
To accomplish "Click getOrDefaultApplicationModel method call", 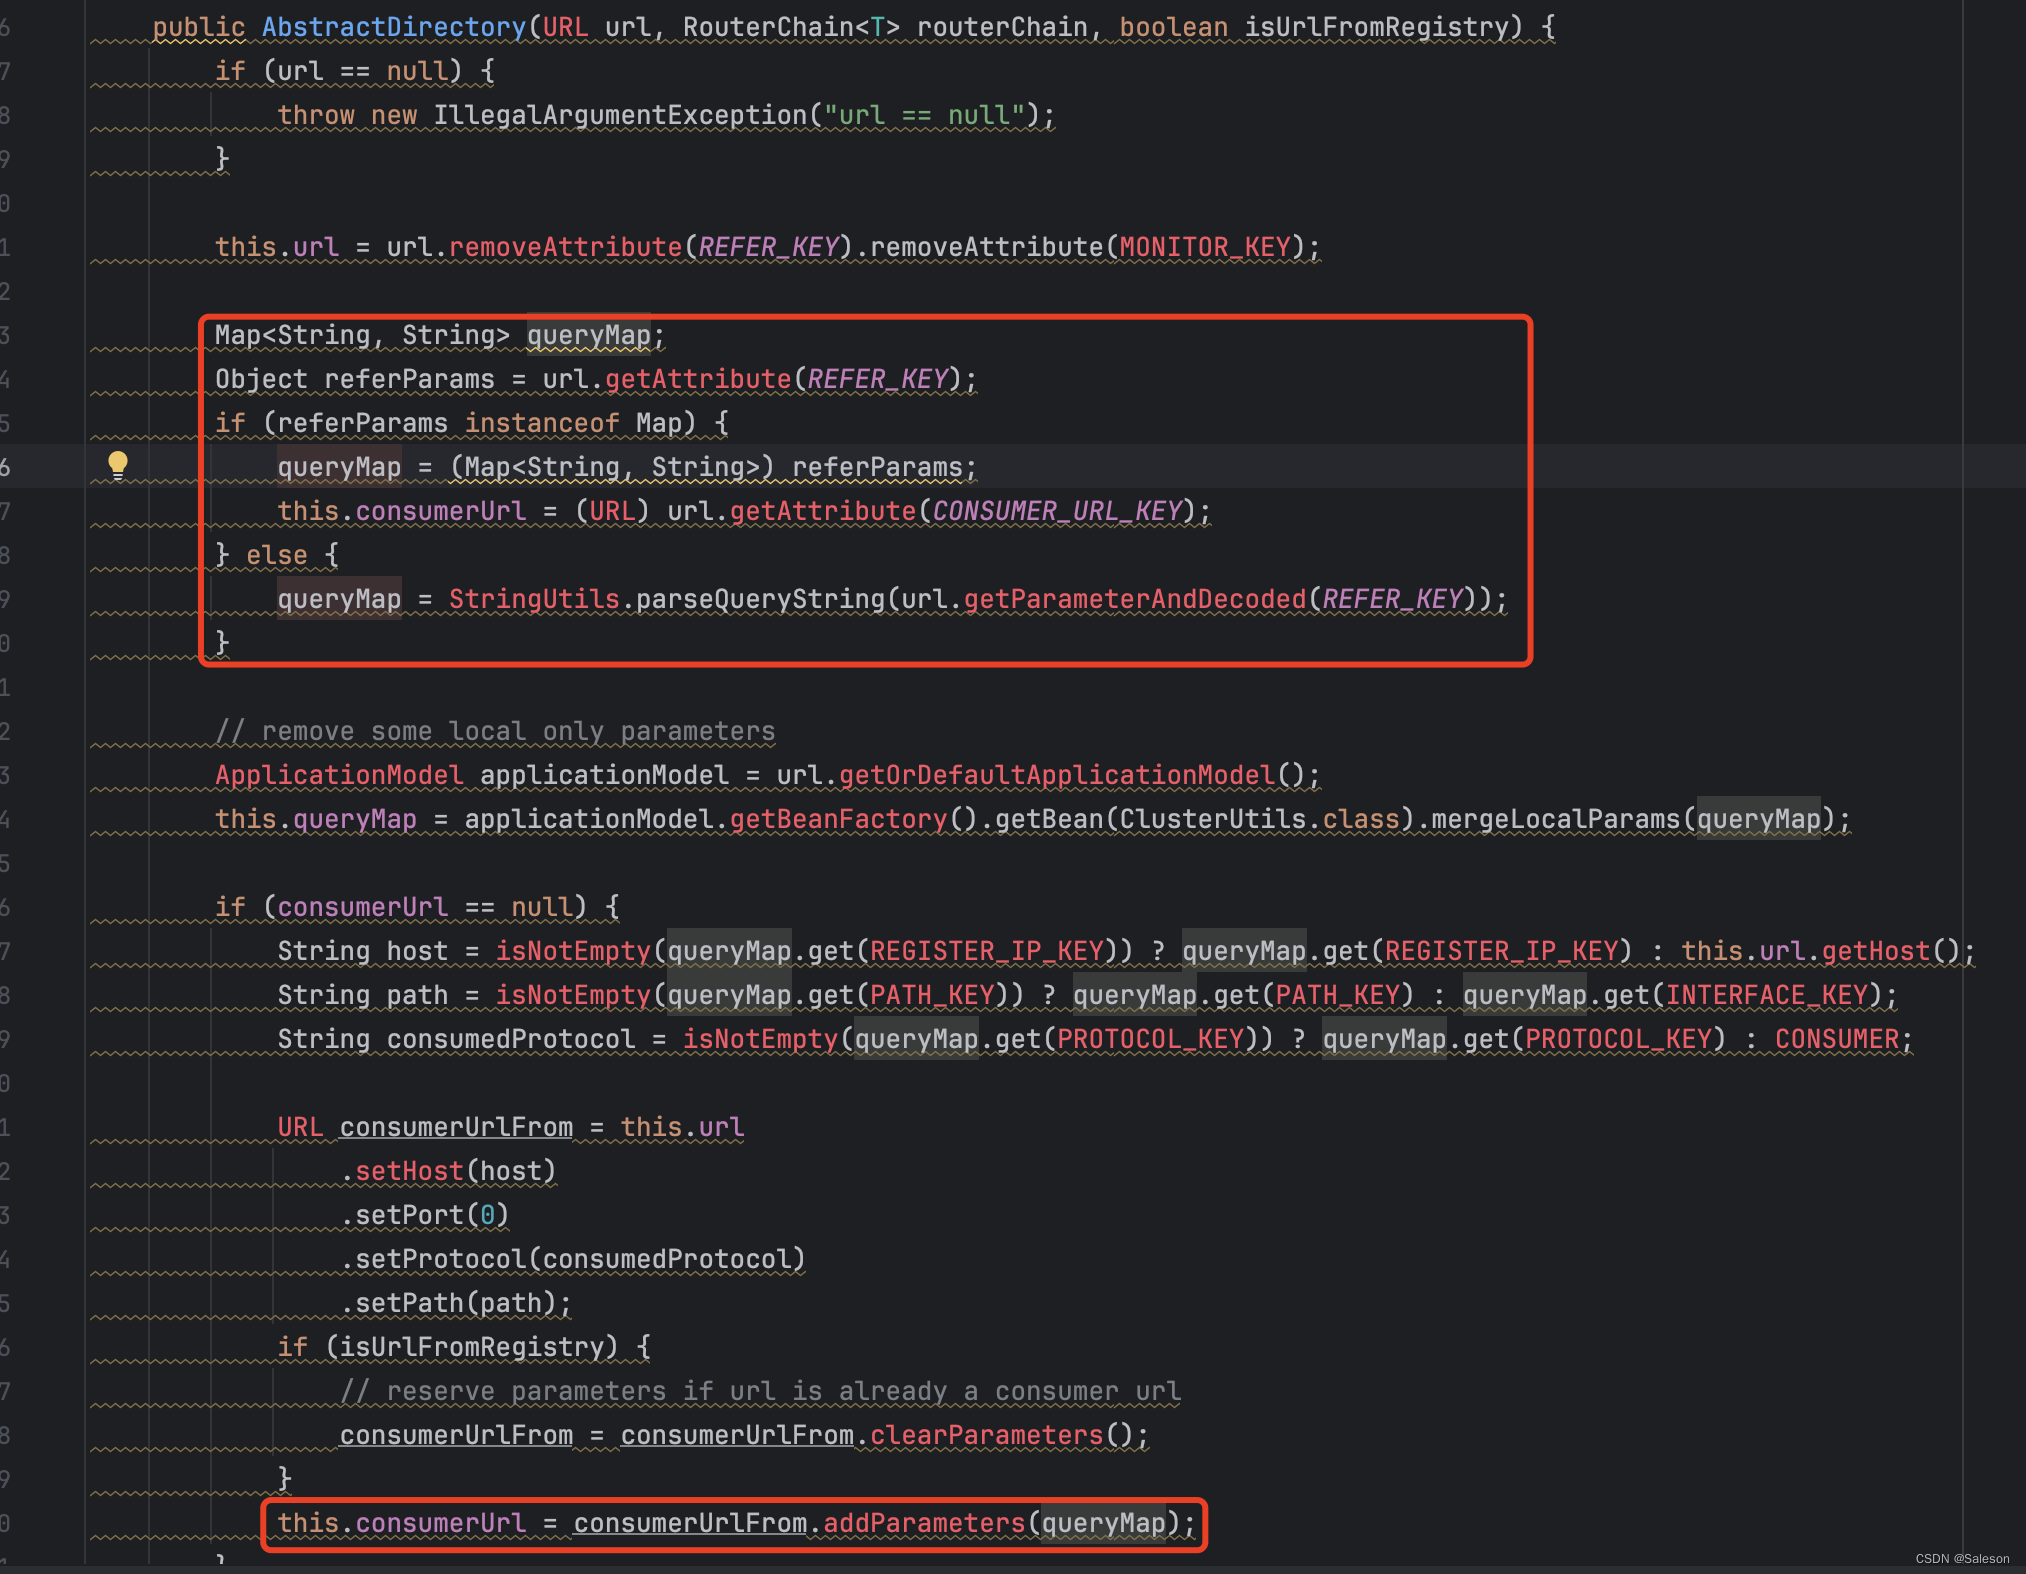I will click(x=1057, y=775).
